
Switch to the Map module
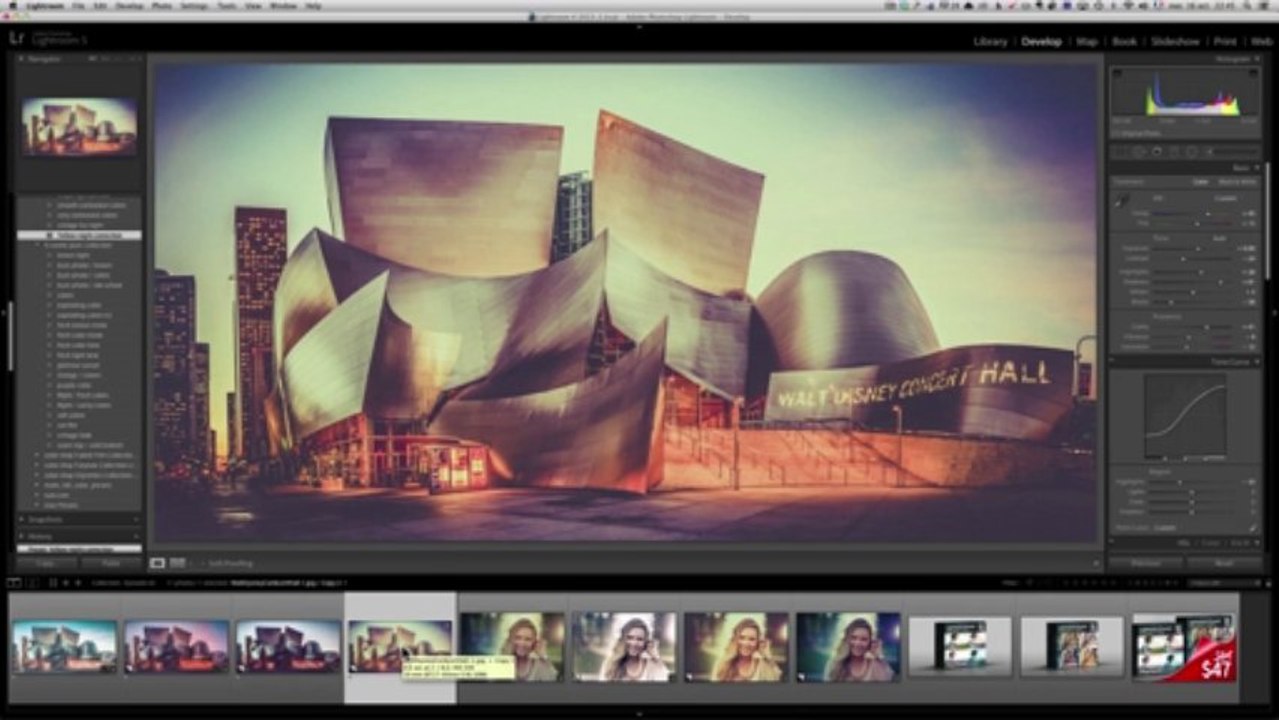click(x=1087, y=42)
